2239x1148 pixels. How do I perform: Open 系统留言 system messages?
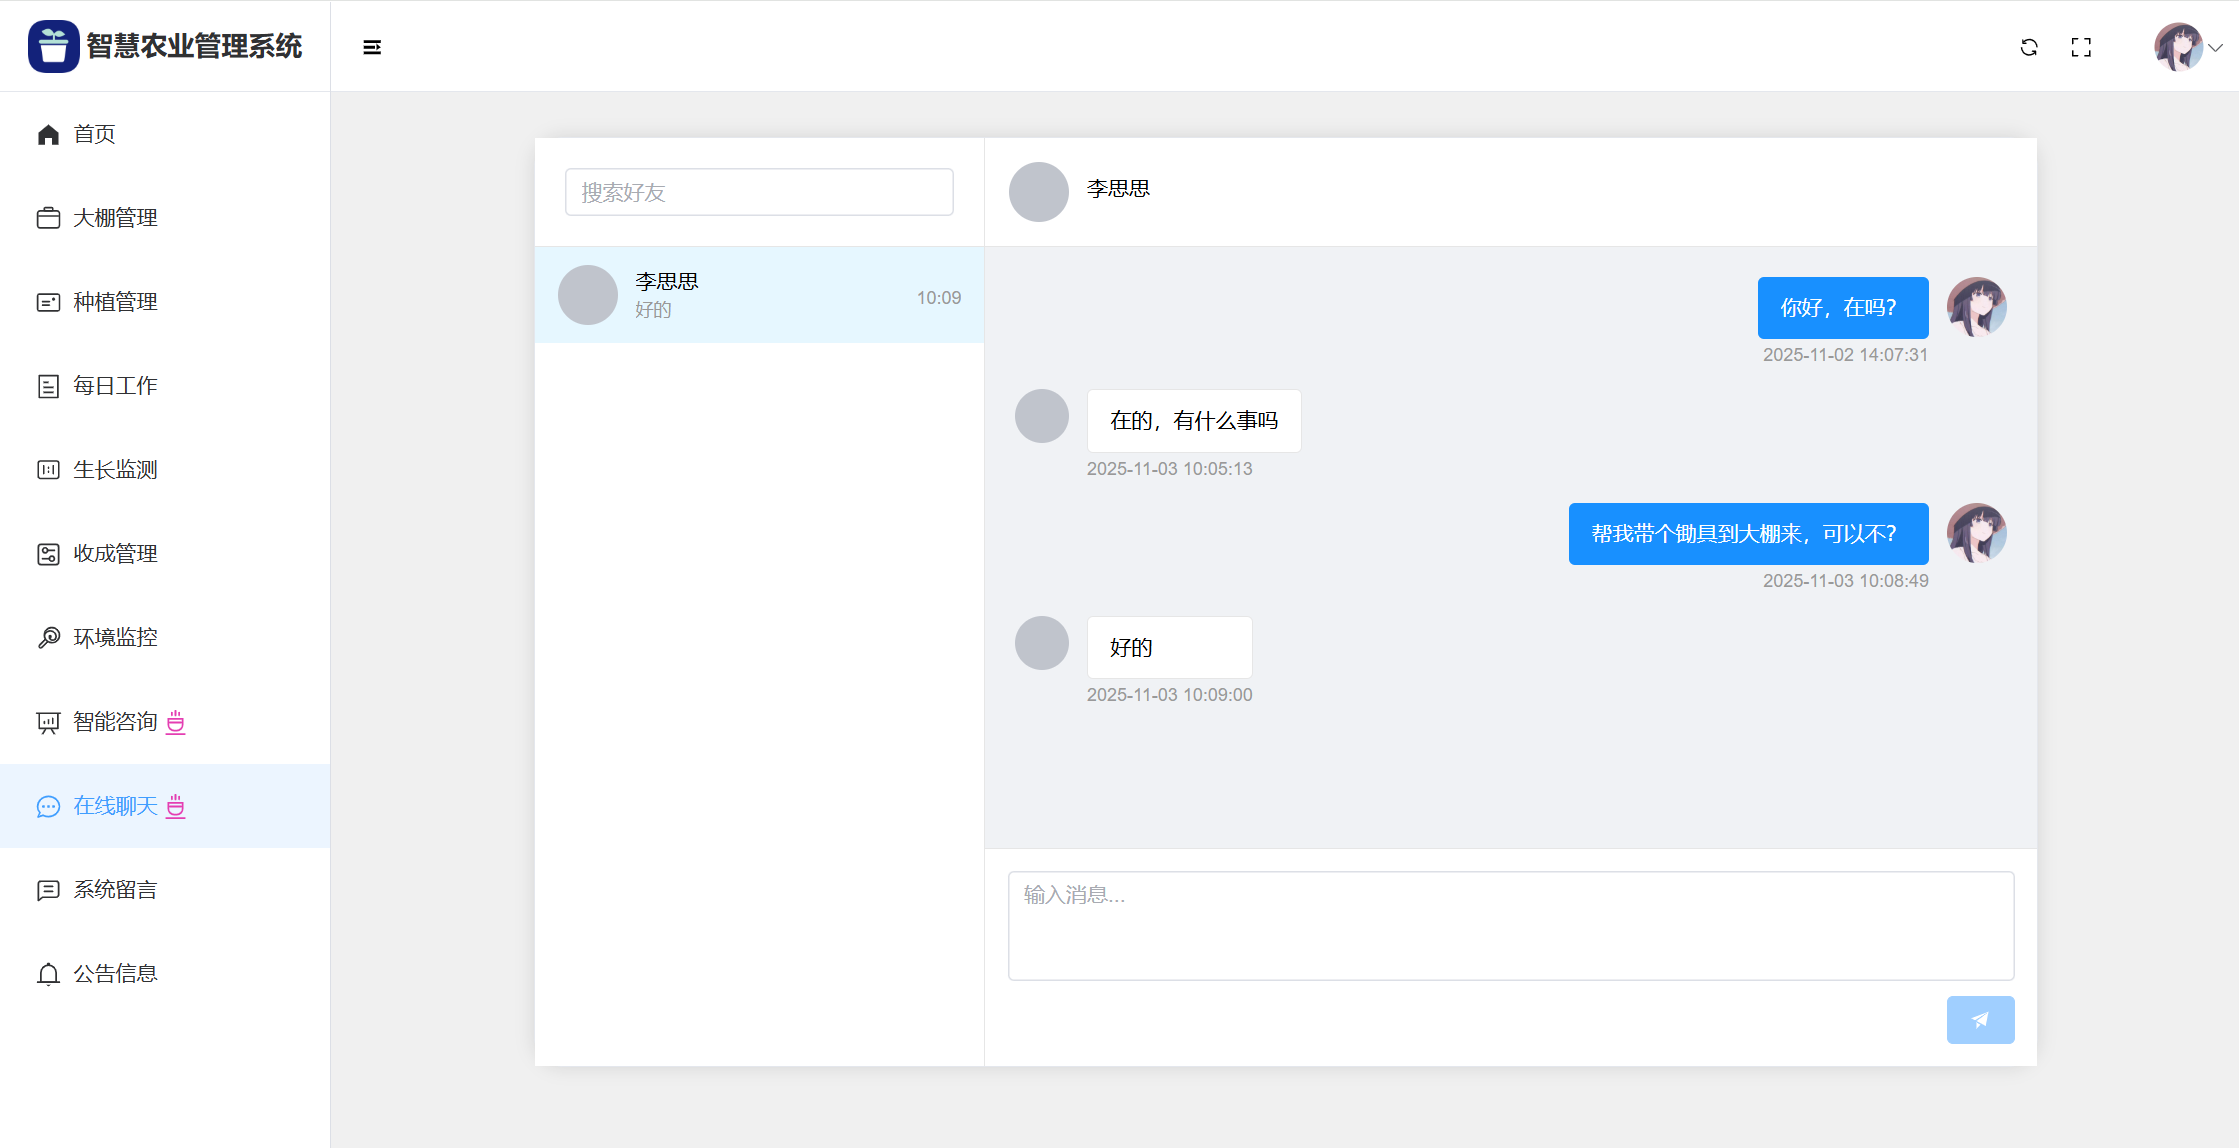(115, 890)
